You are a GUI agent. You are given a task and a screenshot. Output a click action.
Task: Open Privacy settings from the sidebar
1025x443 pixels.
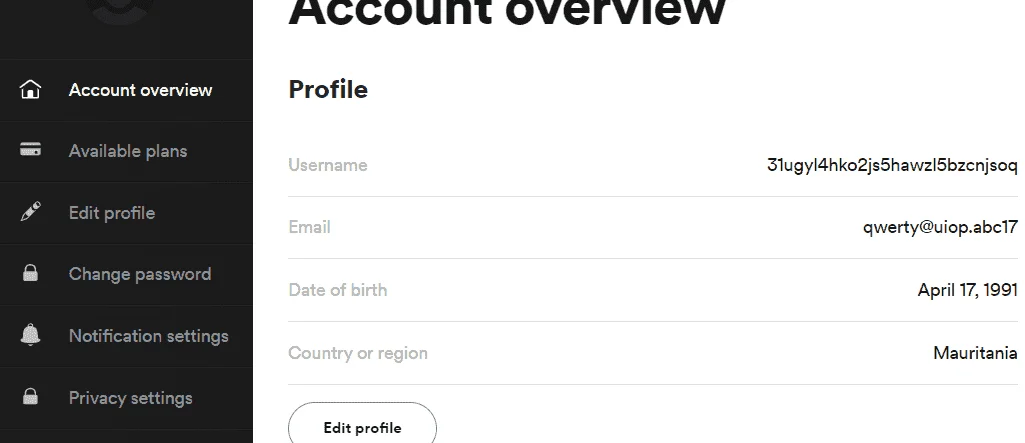tap(131, 398)
